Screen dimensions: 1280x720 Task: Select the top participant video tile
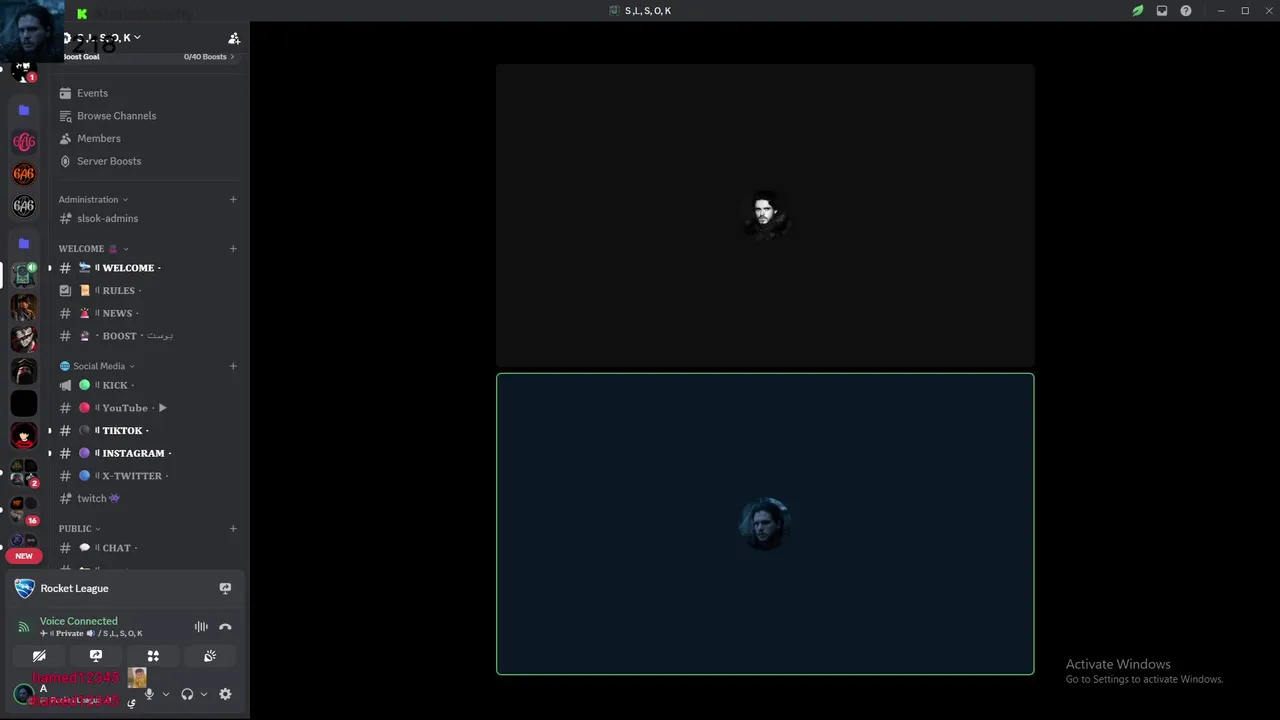point(765,215)
